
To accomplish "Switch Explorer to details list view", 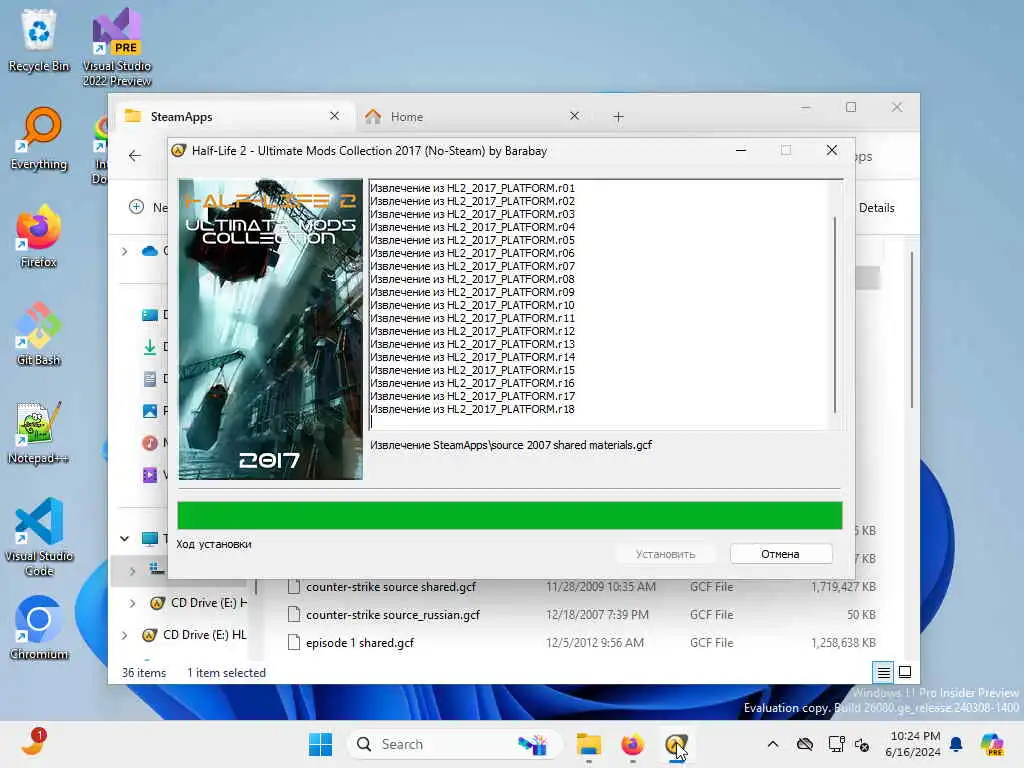I will [883, 672].
